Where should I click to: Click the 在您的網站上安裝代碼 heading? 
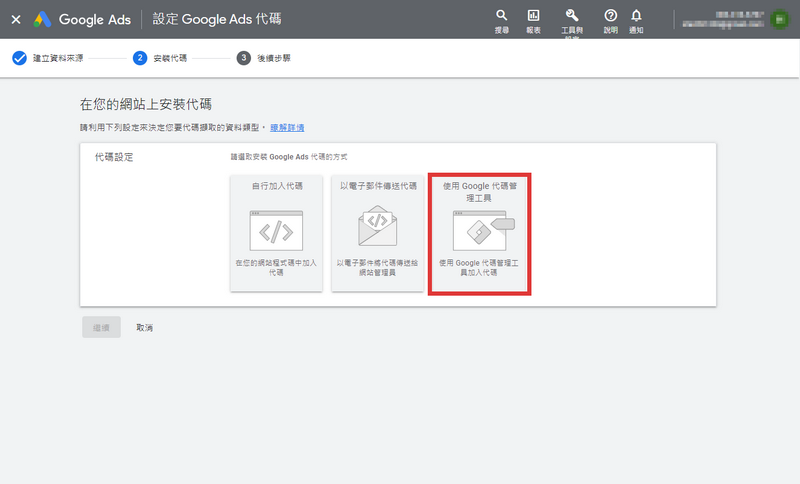pyautogui.click(x=145, y=105)
